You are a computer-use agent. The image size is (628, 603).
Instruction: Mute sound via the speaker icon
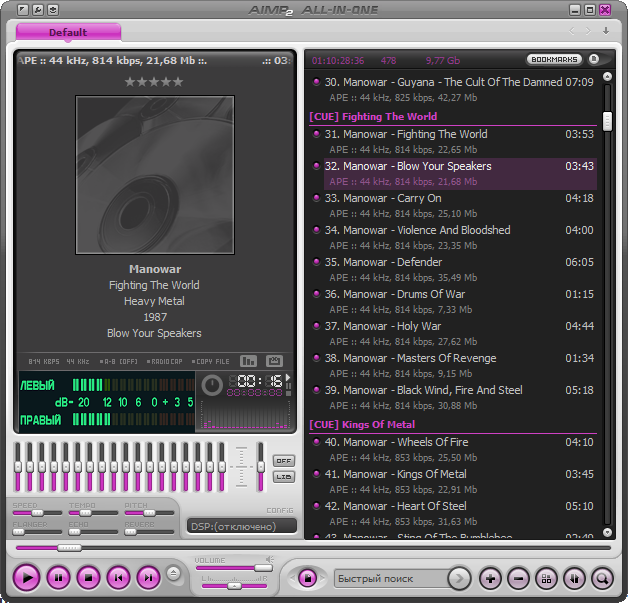(x=270, y=559)
